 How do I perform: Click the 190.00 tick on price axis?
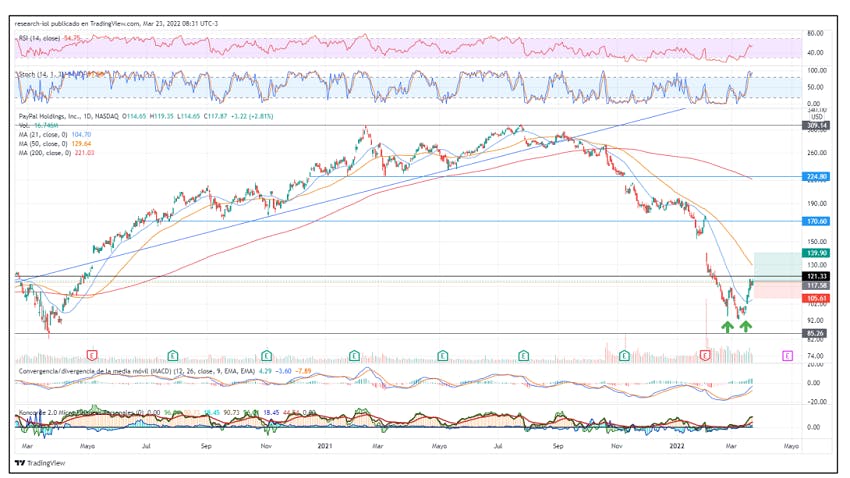click(x=817, y=203)
